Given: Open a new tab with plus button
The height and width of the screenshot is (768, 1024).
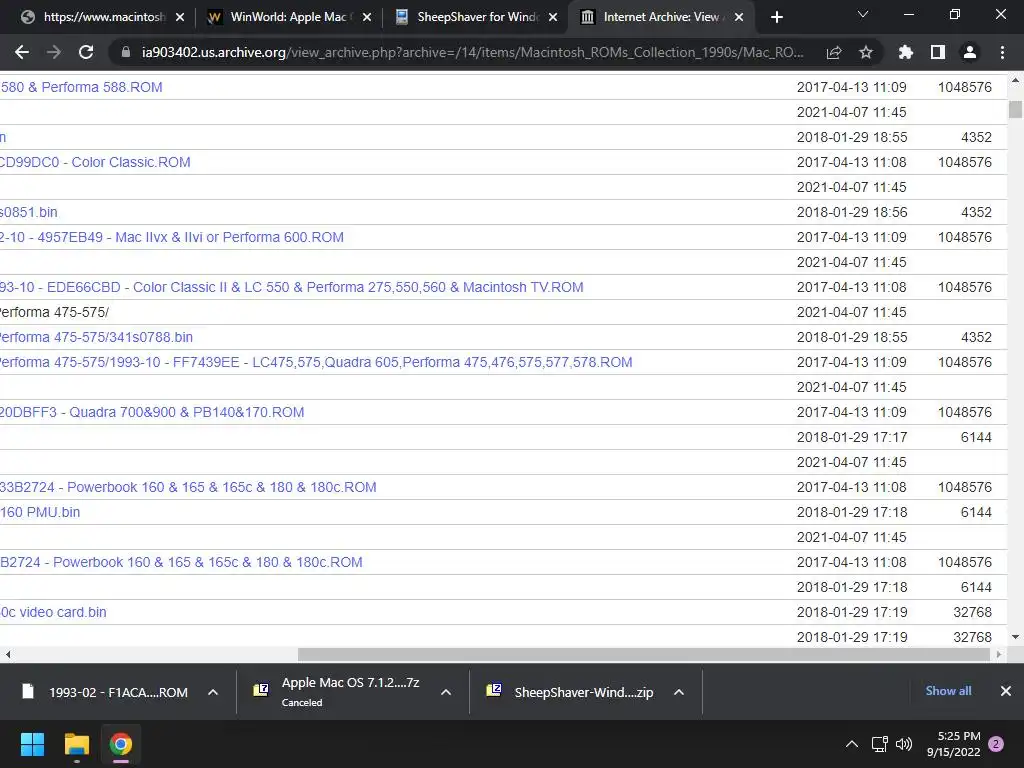Looking at the screenshot, I should [776, 17].
